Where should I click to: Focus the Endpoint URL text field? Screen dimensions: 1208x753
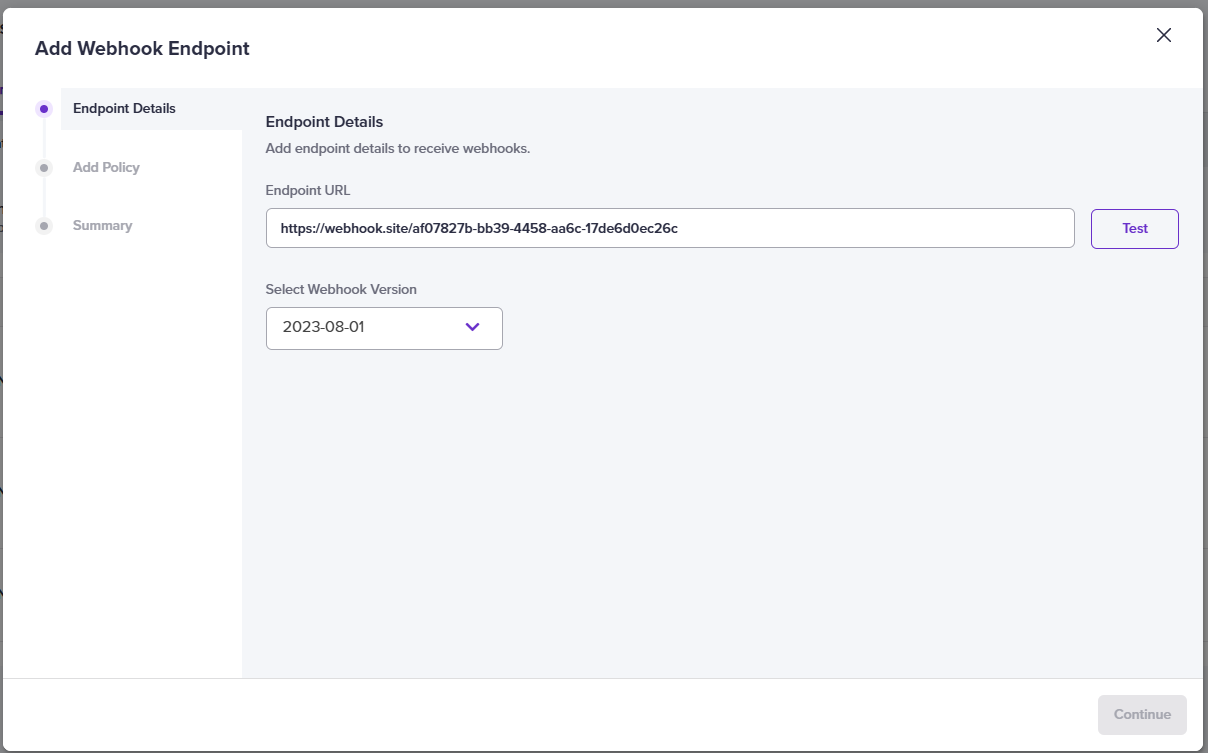[x=669, y=228]
